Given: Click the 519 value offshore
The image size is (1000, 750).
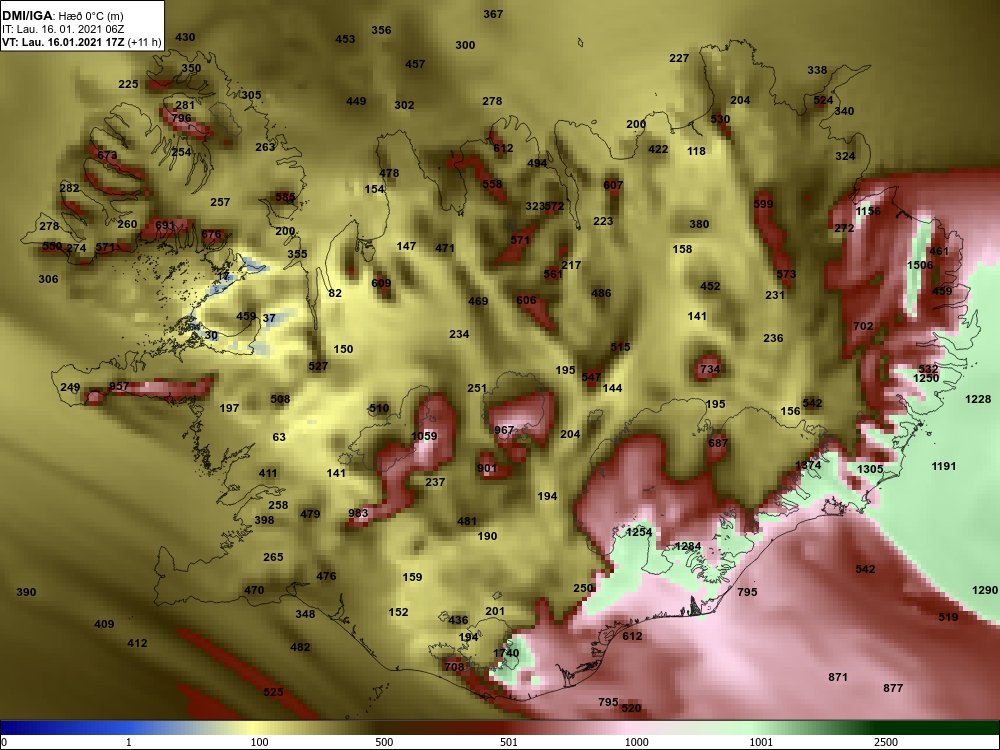Looking at the screenshot, I should click(948, 617).
